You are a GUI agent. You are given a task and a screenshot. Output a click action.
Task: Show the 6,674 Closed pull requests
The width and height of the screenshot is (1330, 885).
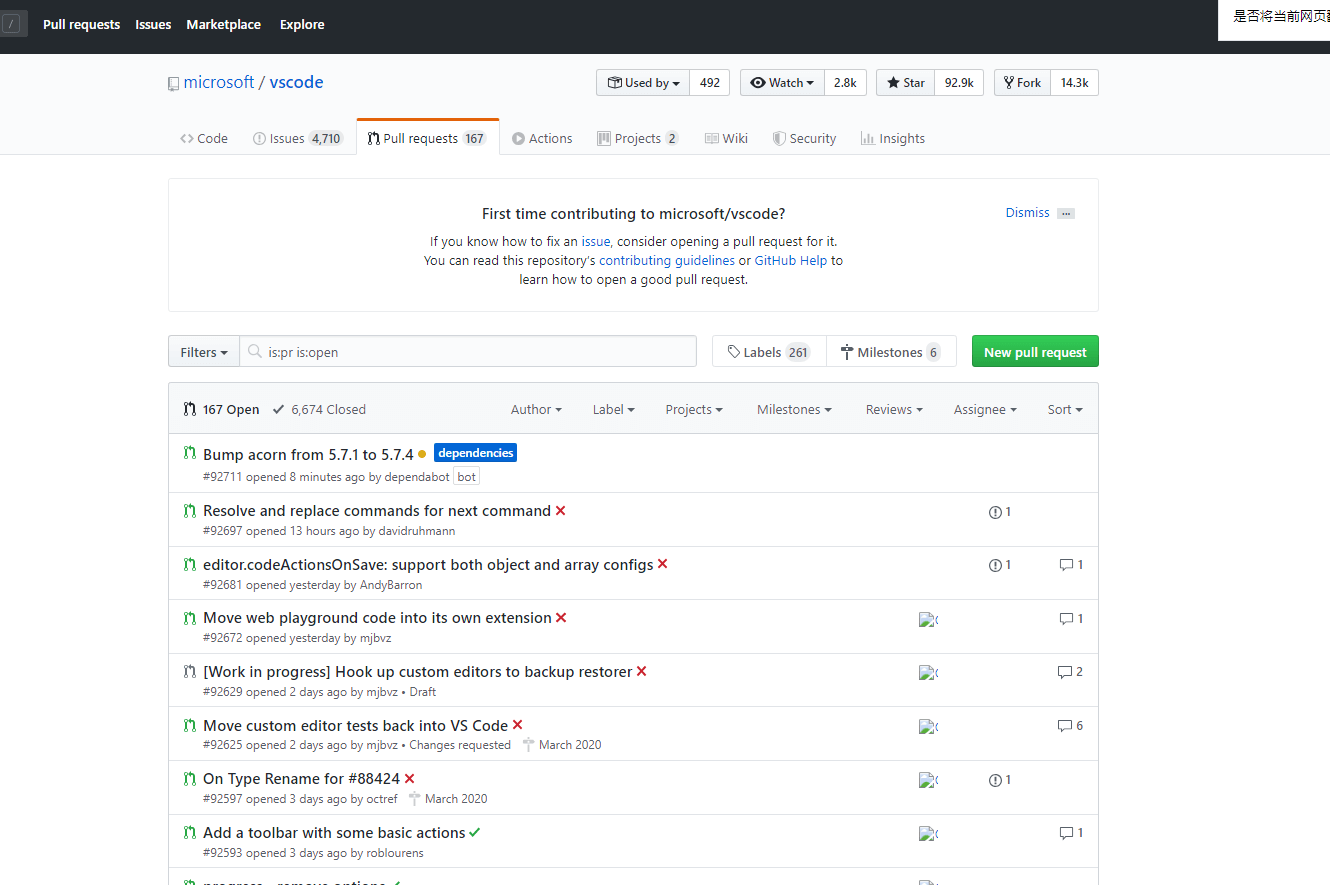[319, 410]
